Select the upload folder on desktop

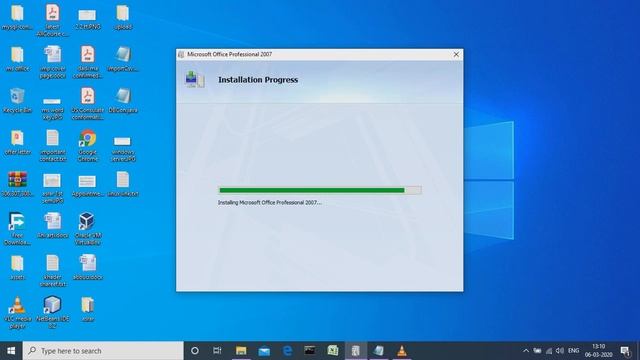tap(123, 17)
